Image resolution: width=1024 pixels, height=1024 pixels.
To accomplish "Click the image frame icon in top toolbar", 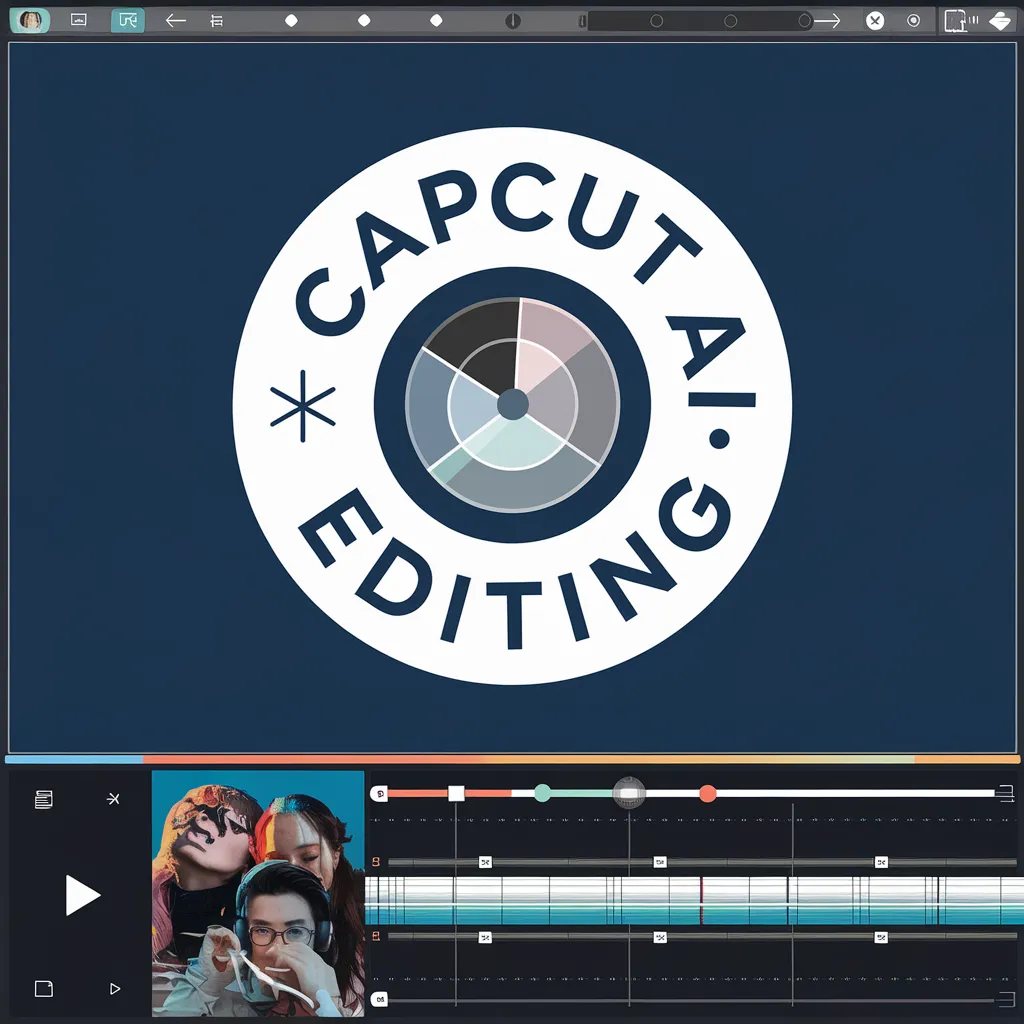I will pos(79,20).
